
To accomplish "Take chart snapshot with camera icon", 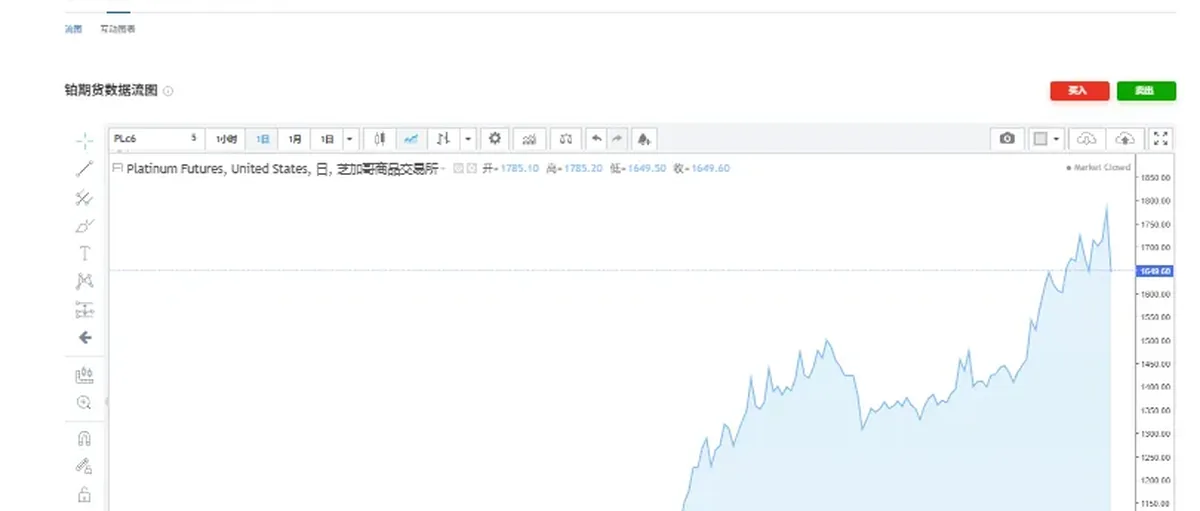I will [x=1008, y=138].
